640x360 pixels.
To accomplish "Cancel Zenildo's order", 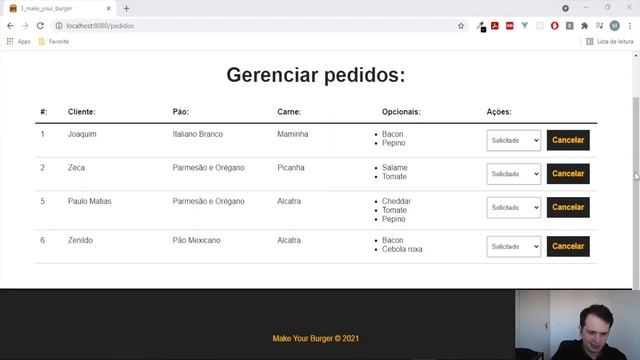I will pos(568,246).
